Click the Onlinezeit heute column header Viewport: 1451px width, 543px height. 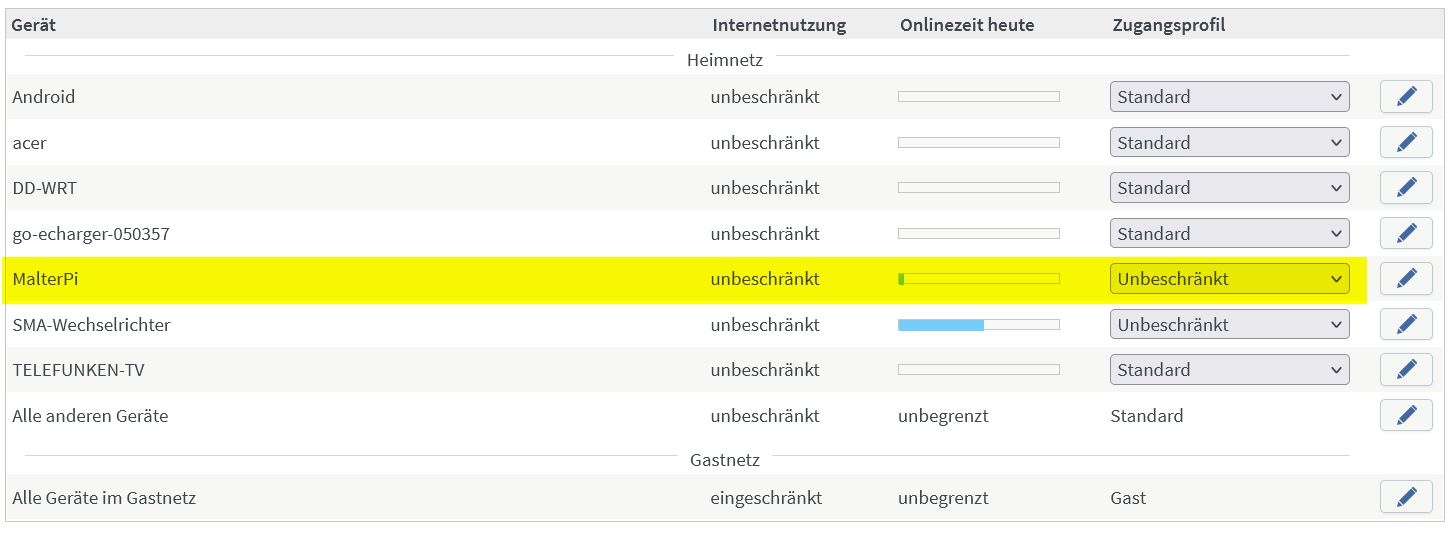966,25
